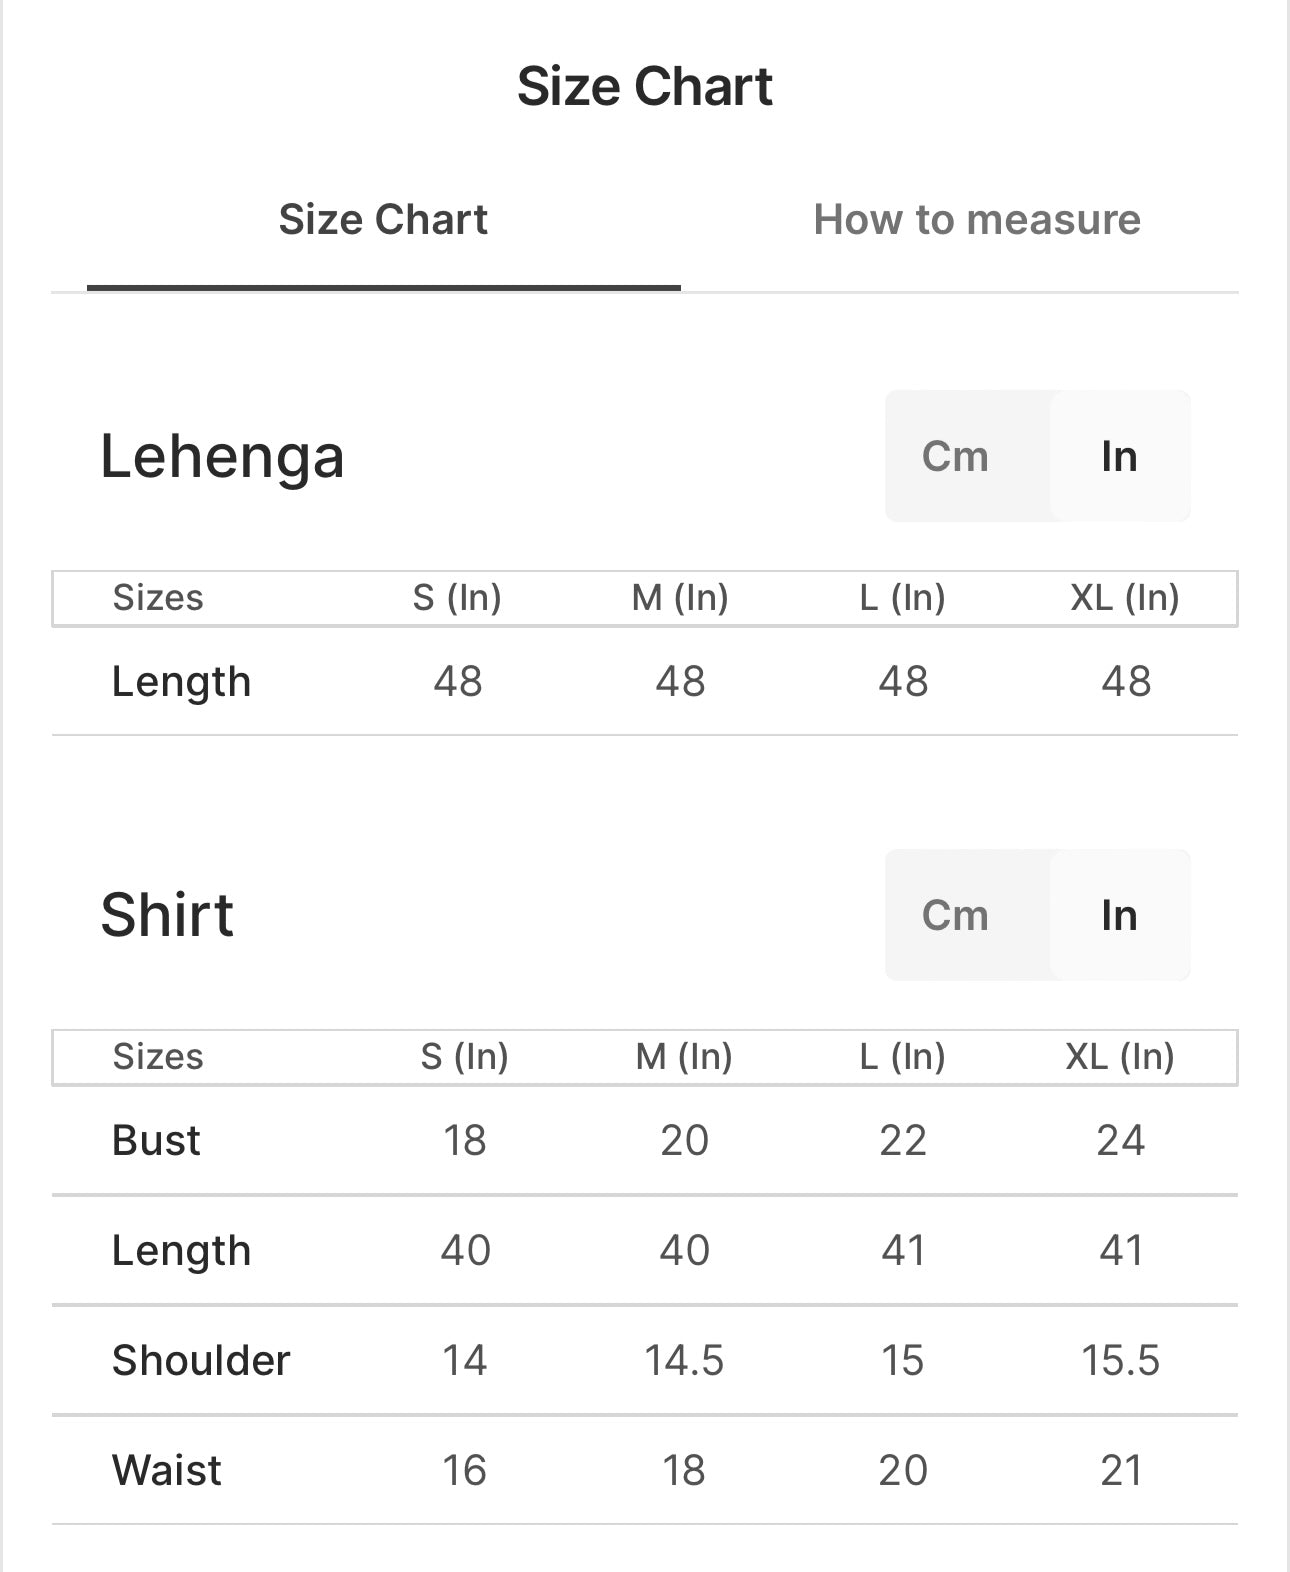Click the Waist value 16 for S

tap(465, 1471)
